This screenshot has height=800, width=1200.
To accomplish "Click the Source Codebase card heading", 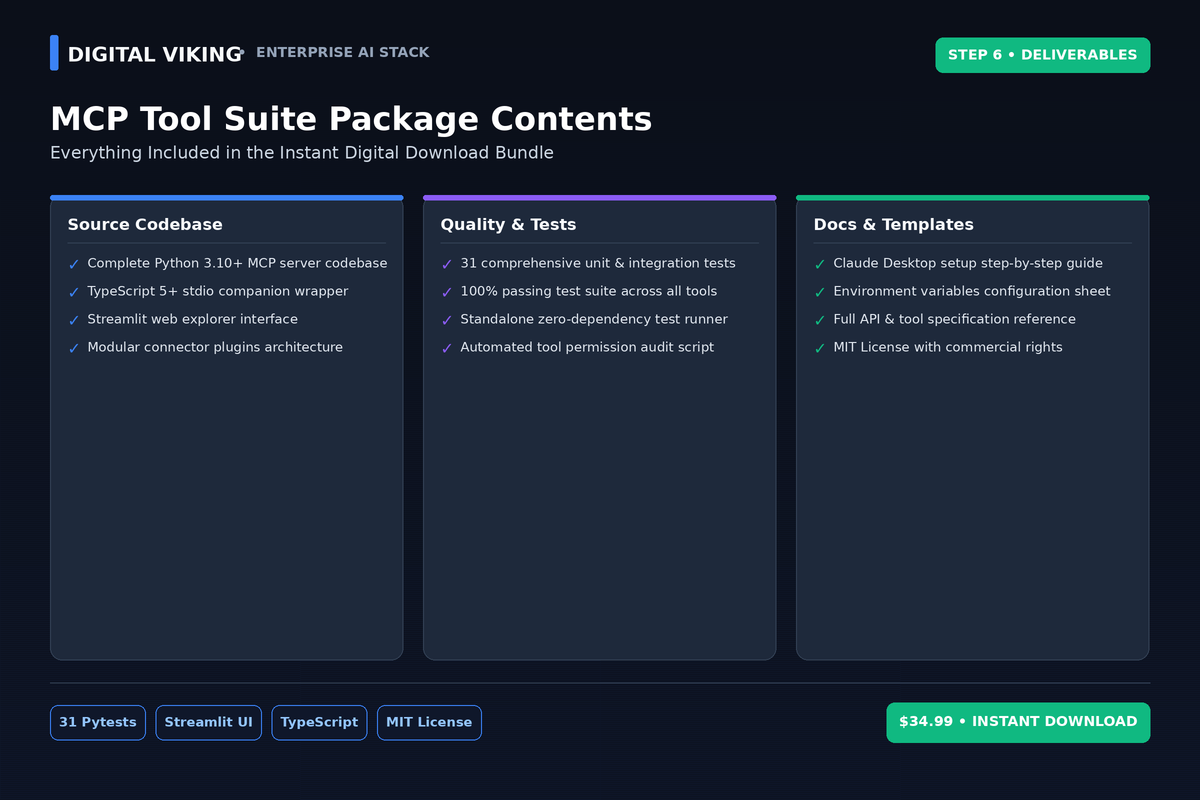I will coord(145,225).
